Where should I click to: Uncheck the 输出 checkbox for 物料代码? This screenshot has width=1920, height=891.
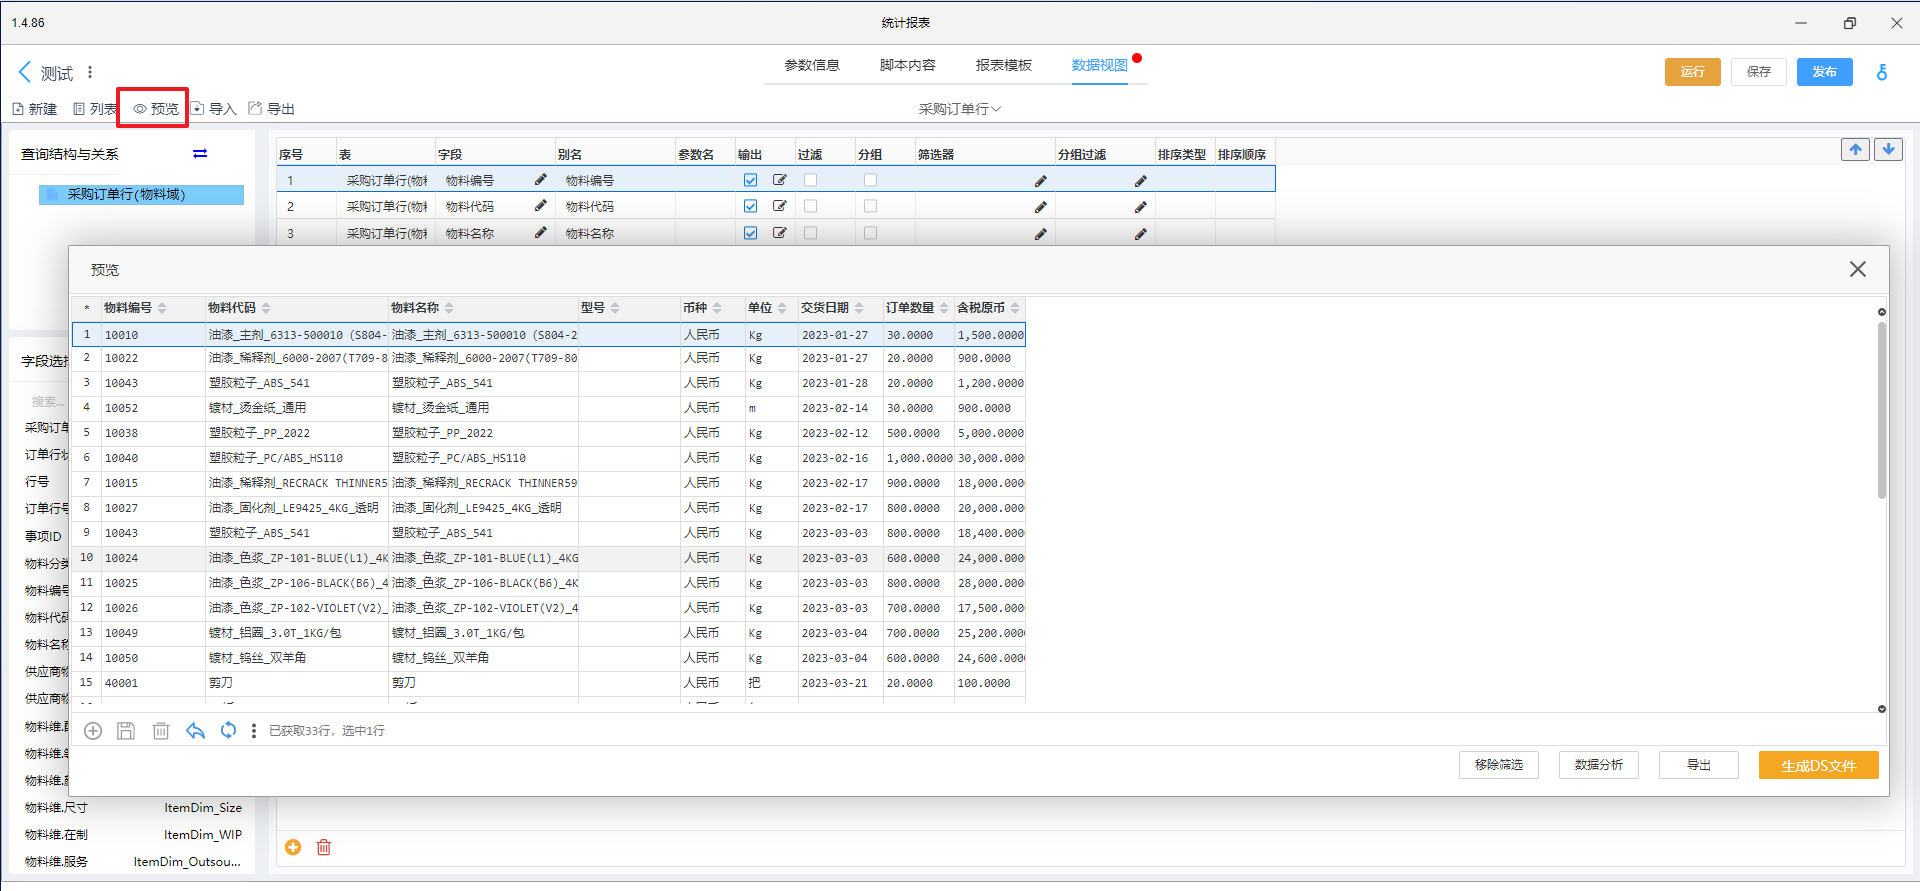tap(751, 206)
